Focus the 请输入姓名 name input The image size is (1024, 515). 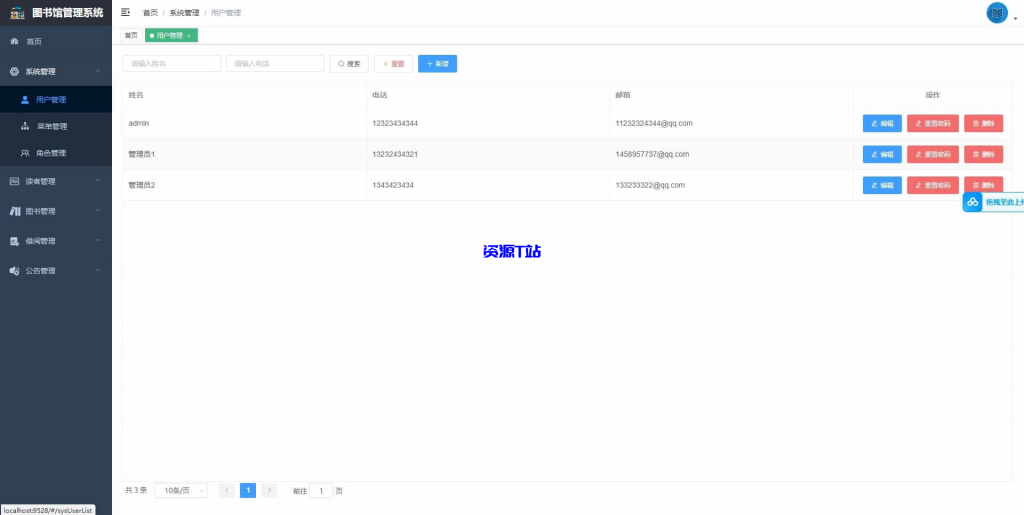click(x=172, y=63)
